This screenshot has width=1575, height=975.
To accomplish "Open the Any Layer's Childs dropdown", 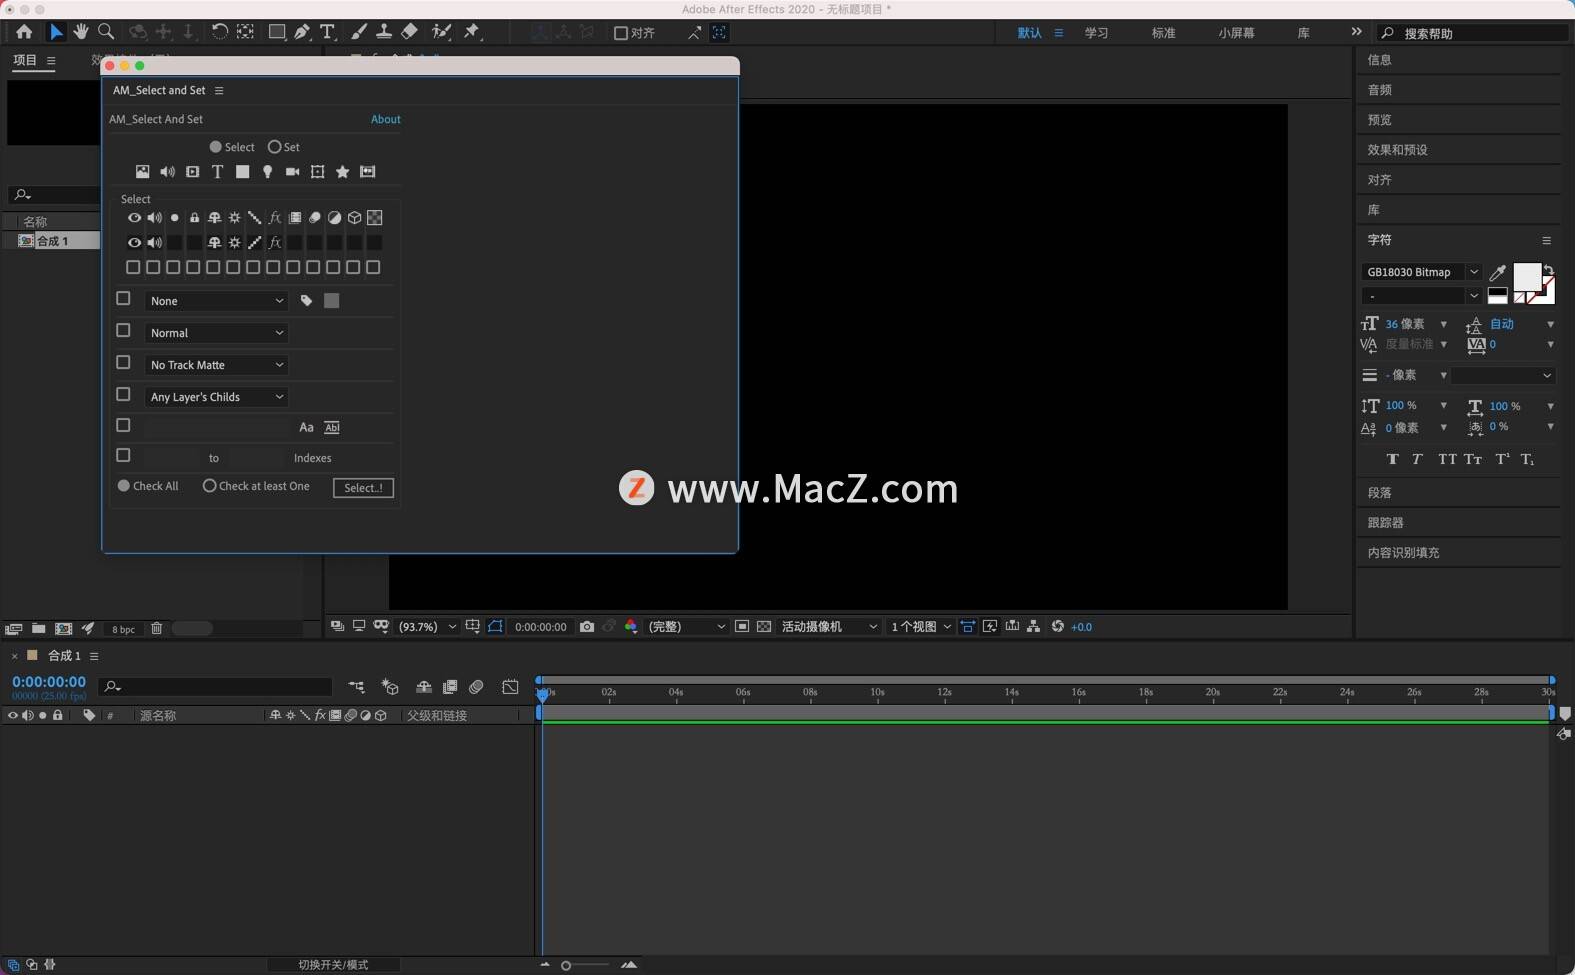I will pyautogui.click(x=216, y=397).
